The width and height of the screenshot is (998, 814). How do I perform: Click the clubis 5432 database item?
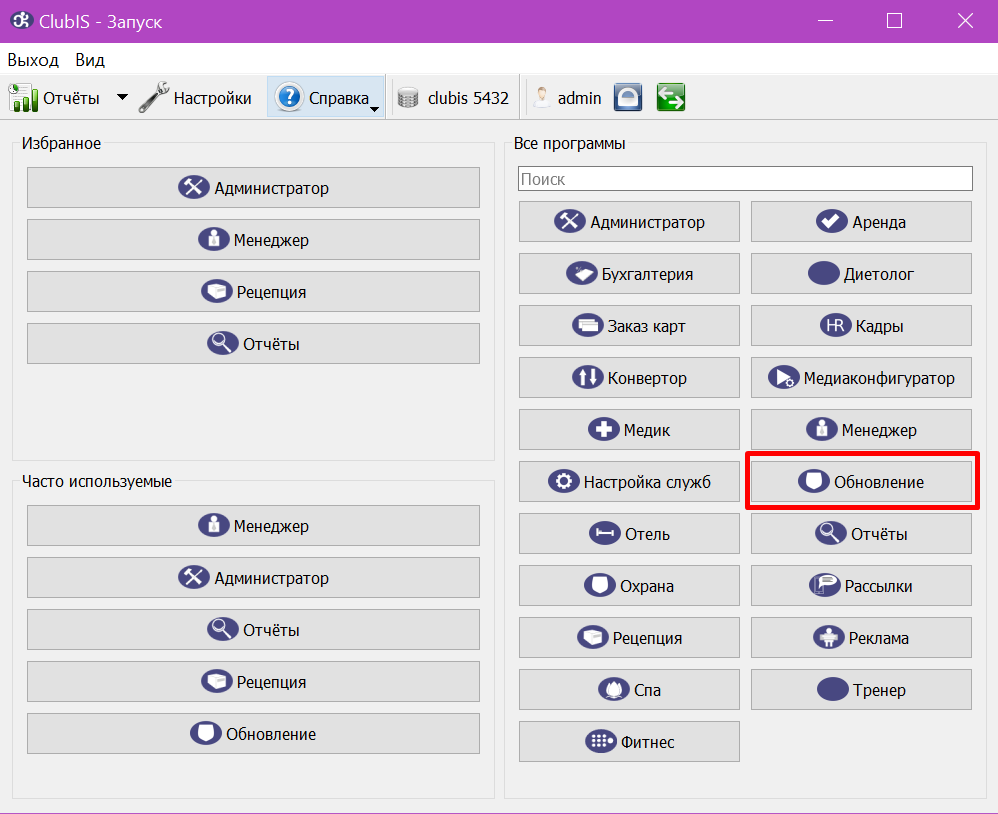pos(453,98)
